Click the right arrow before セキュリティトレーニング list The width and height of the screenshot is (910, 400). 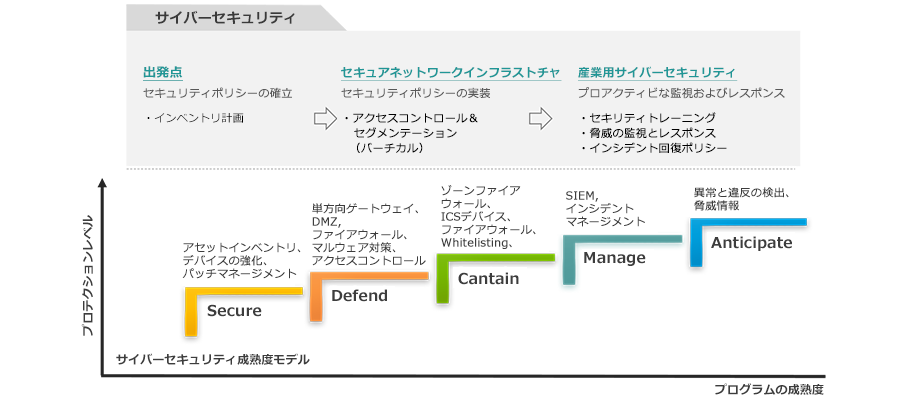pyautogui.click(x=540, y=118)
